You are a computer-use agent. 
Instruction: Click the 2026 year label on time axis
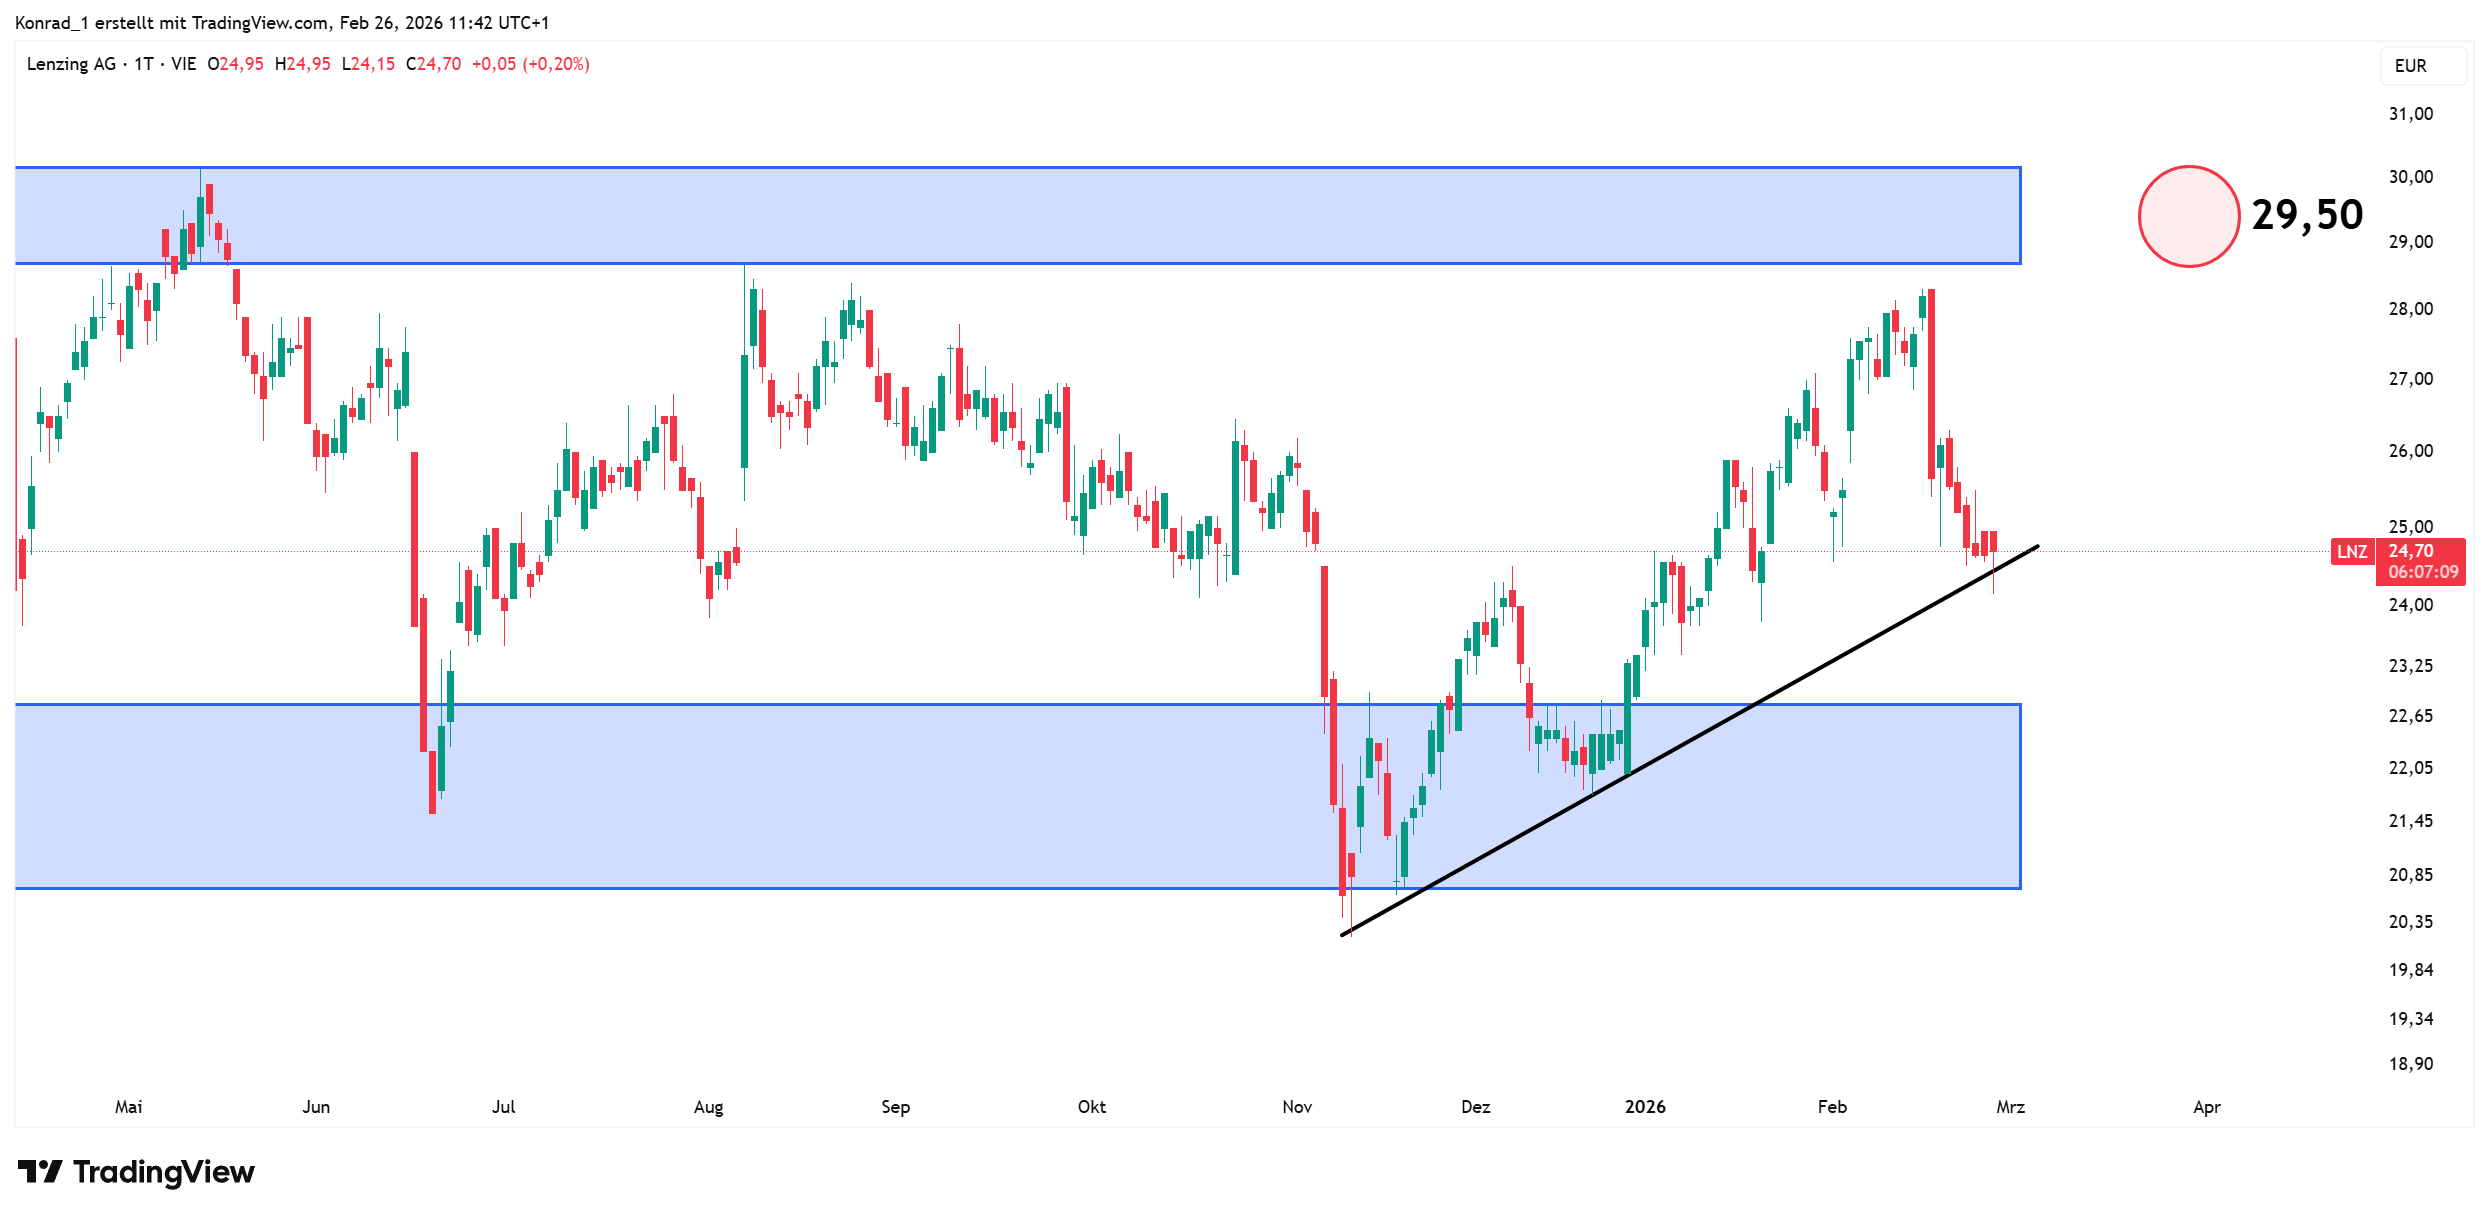coord(1645,1107)
